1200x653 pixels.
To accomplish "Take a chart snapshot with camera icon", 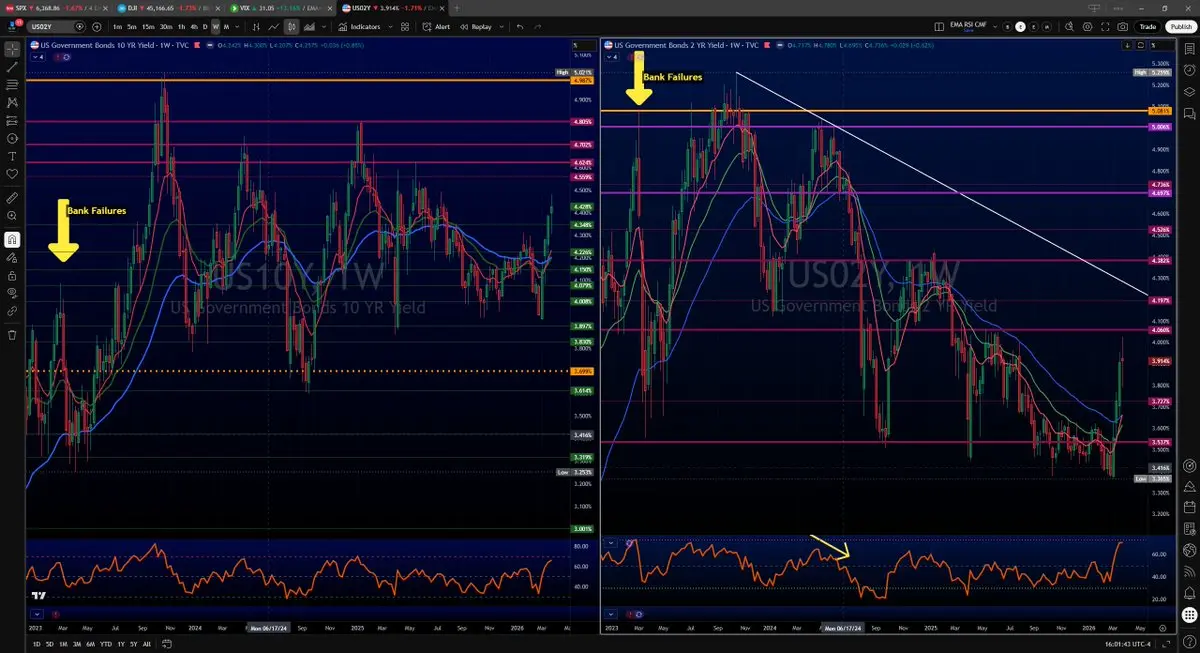I will click(x=1123, y=25).
